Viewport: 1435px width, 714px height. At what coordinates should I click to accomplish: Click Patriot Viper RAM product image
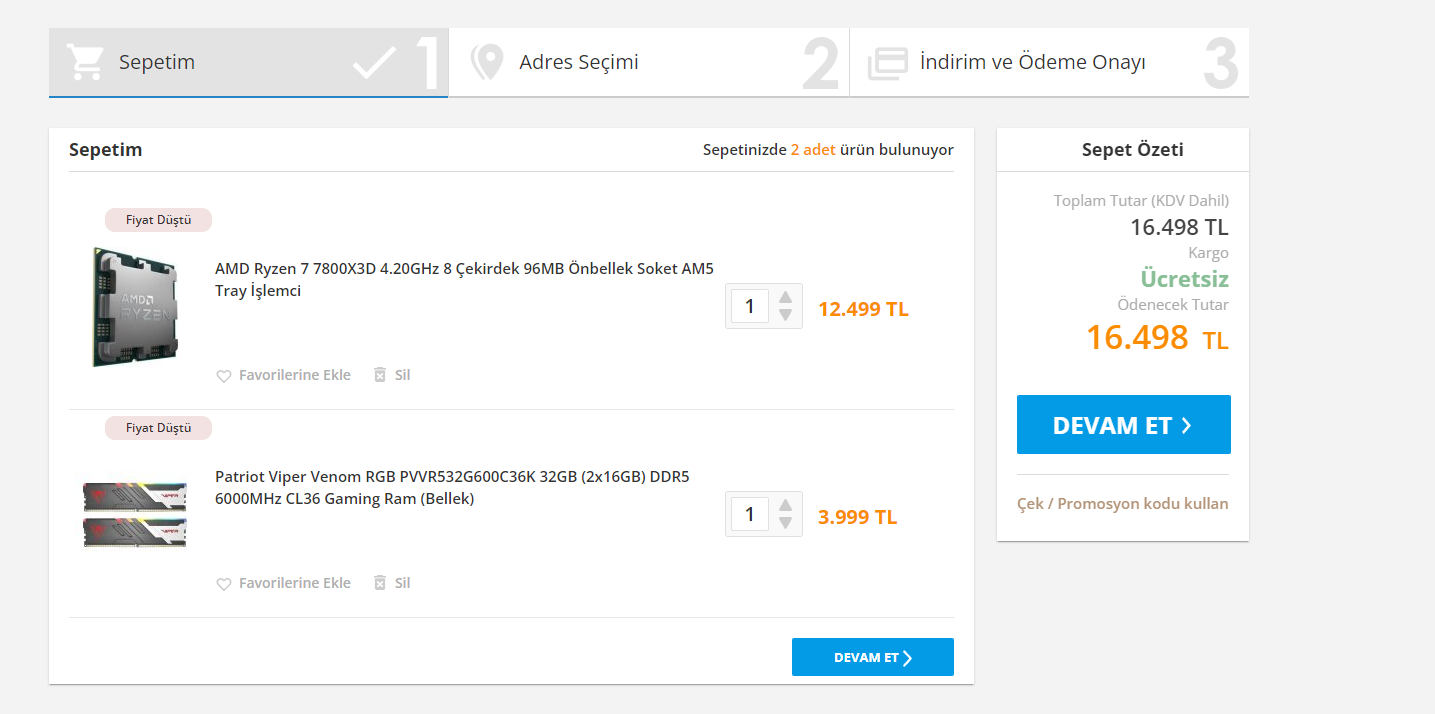pyautogui.click(x=135, y=514)
